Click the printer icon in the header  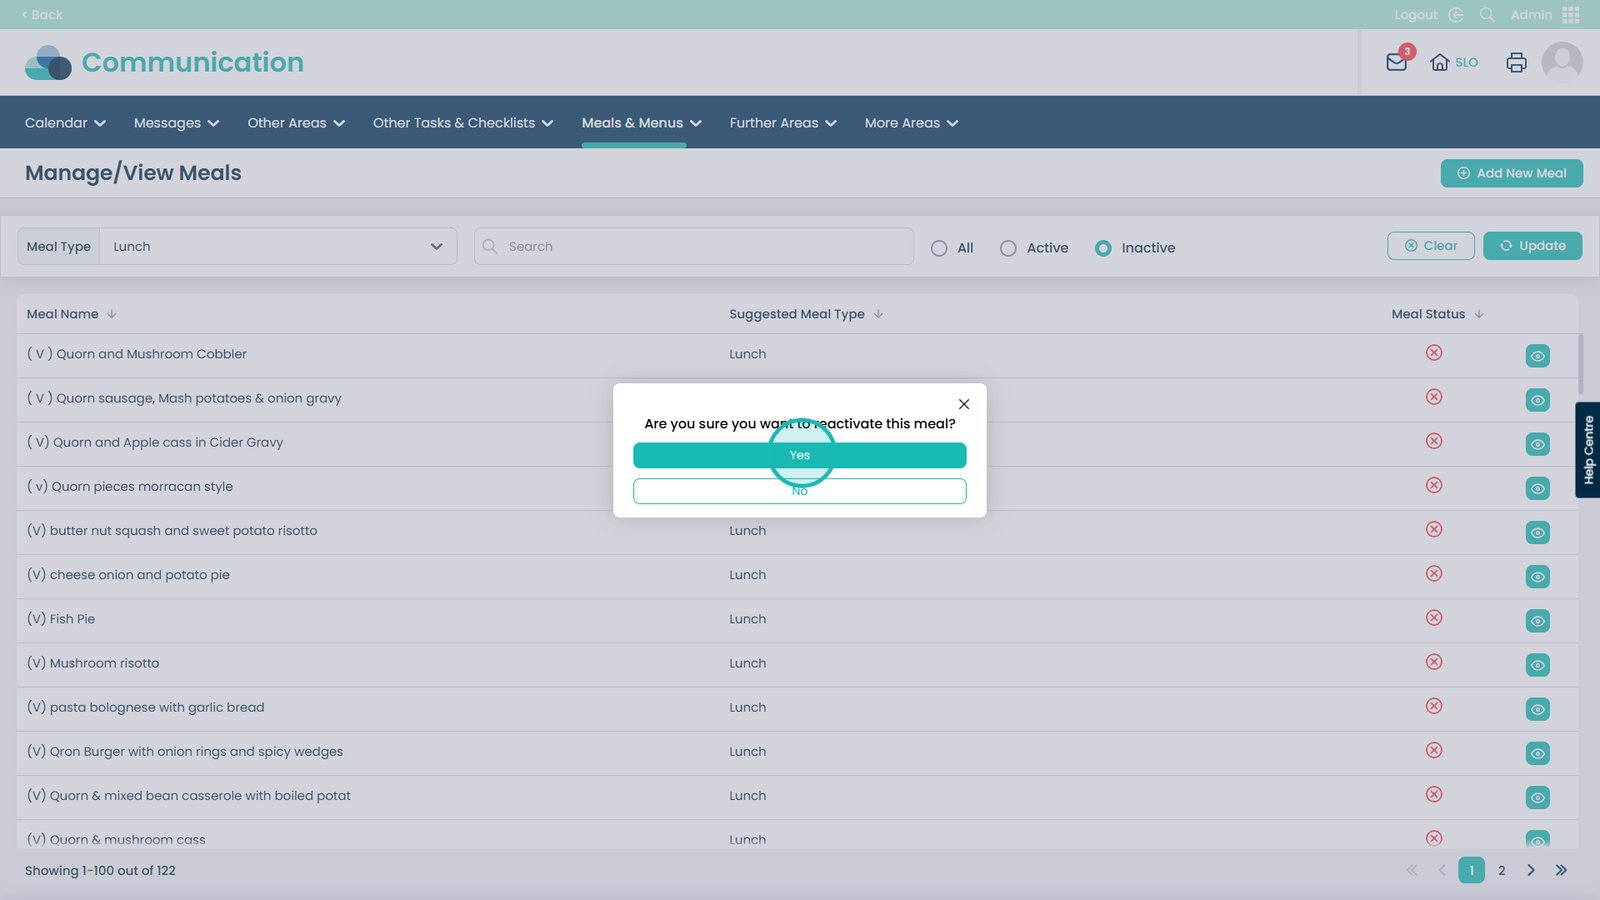coord(1516,62)
